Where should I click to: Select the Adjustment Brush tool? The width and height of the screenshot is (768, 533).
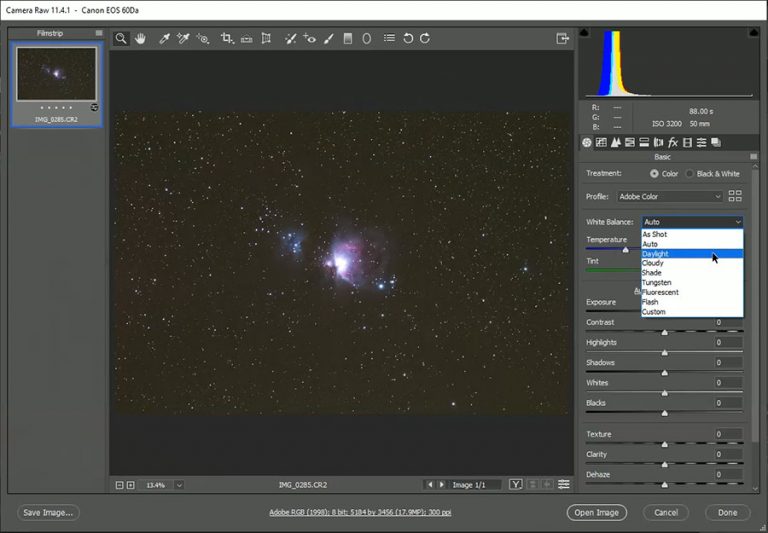pos(329,38)
